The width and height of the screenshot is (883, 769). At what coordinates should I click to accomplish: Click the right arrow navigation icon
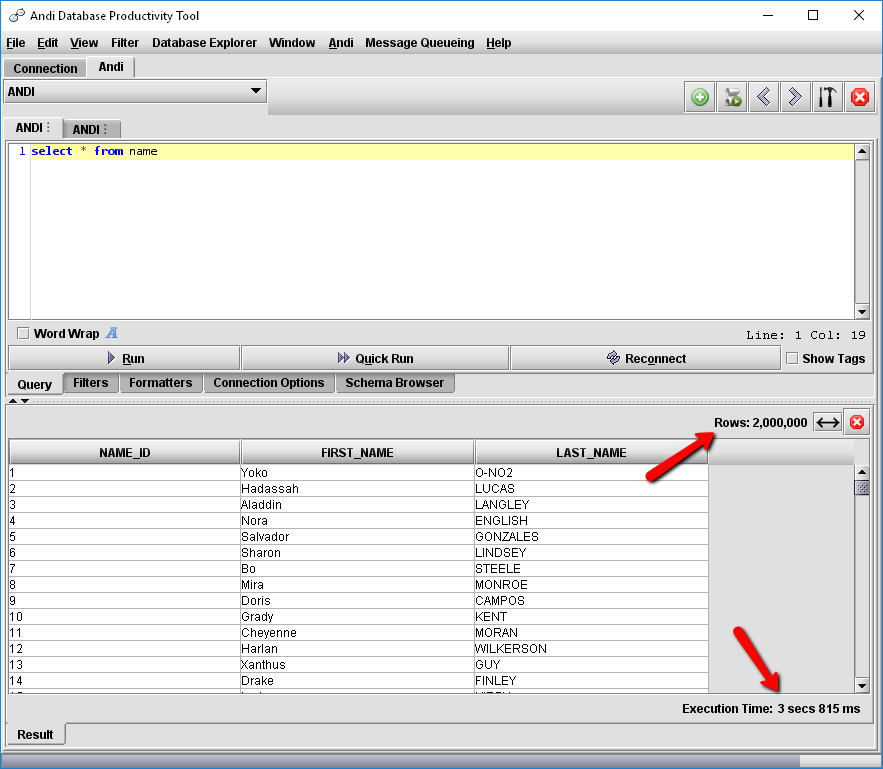(x=796, y=97)
